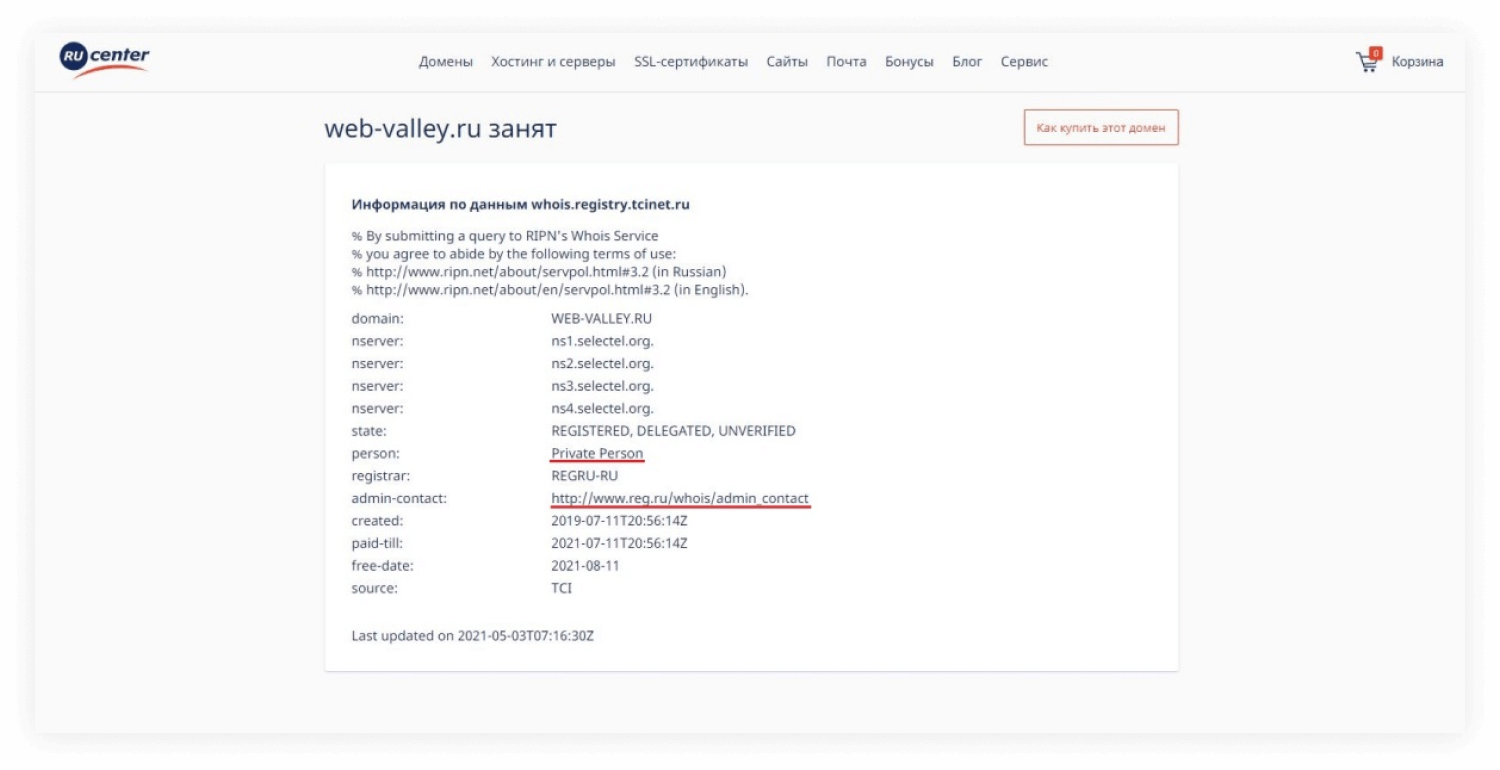Screen dimensions: 1500x770
Task: Open the Почта menu
Action: coord(846,62)
